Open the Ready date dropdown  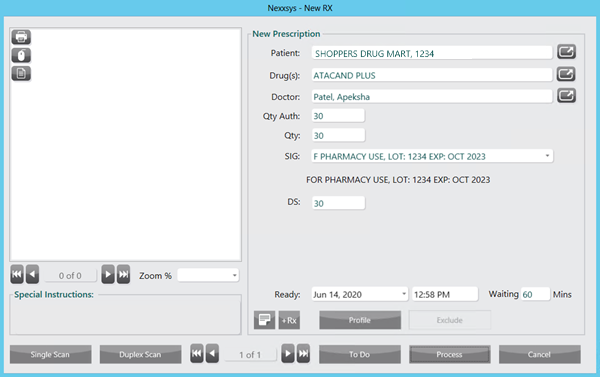pyautogui.click(x=404, y=294)
